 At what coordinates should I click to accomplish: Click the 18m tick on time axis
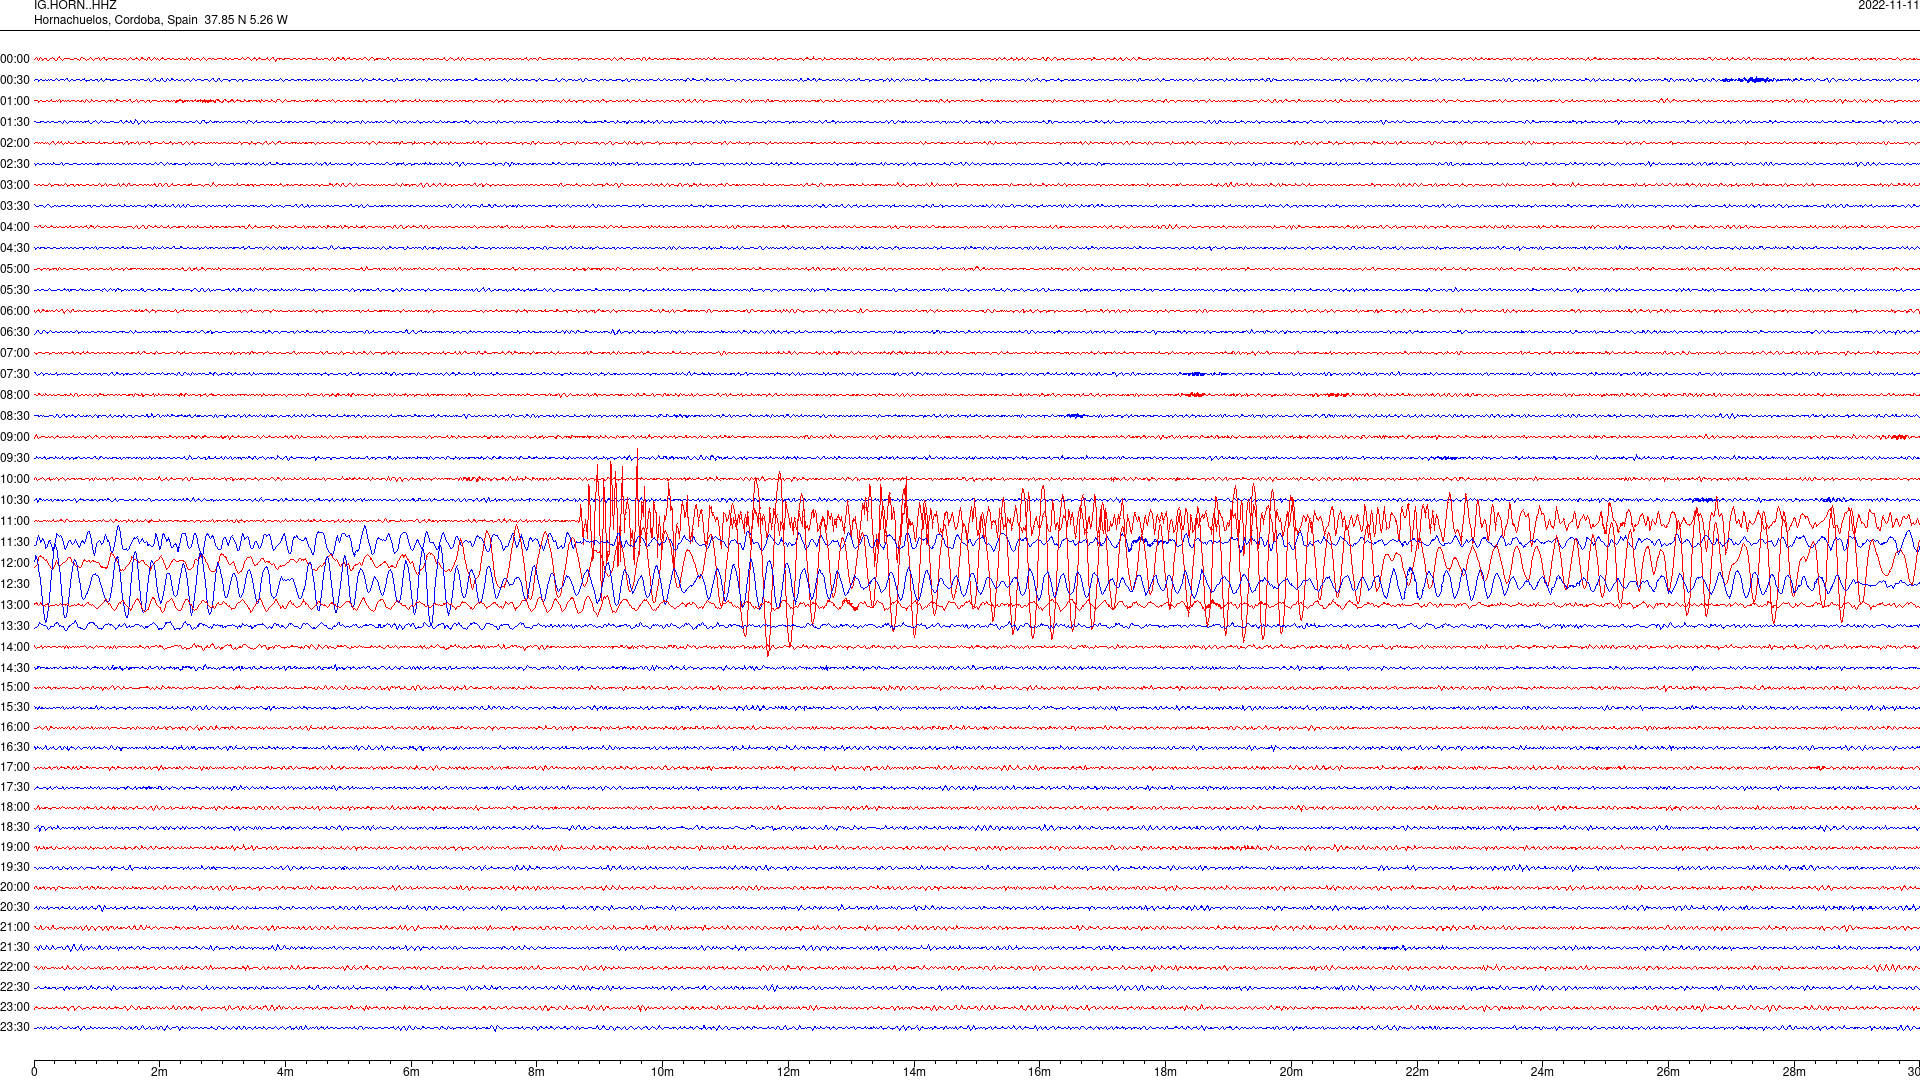pos(1165,1072)
